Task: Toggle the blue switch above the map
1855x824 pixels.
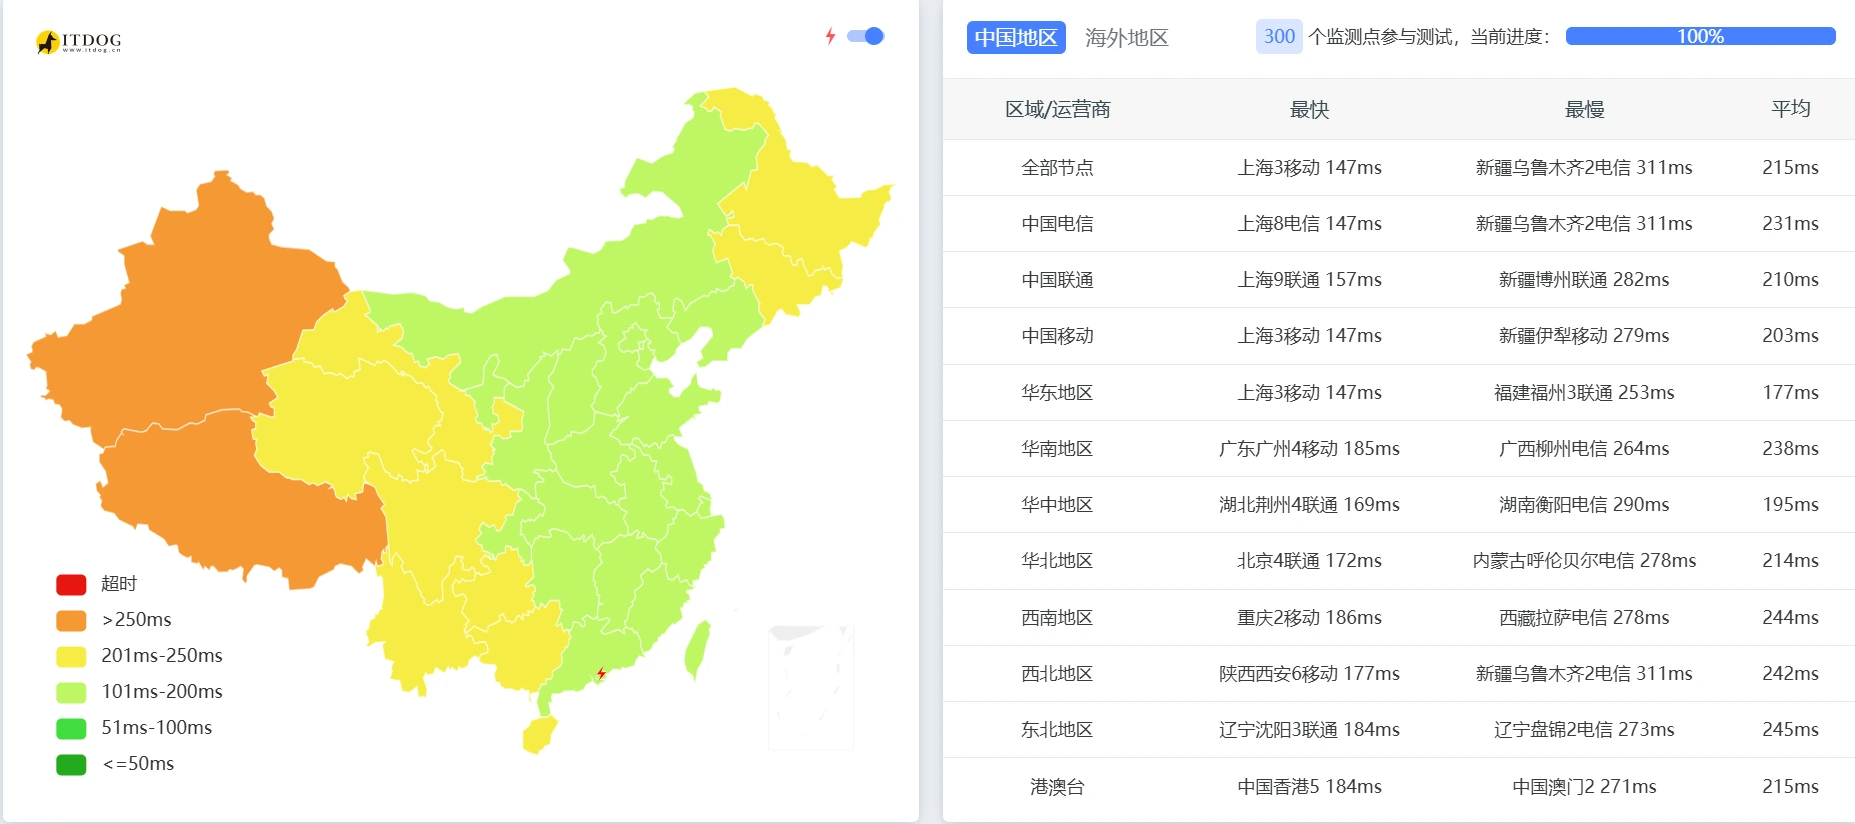Action: point(866,36)
